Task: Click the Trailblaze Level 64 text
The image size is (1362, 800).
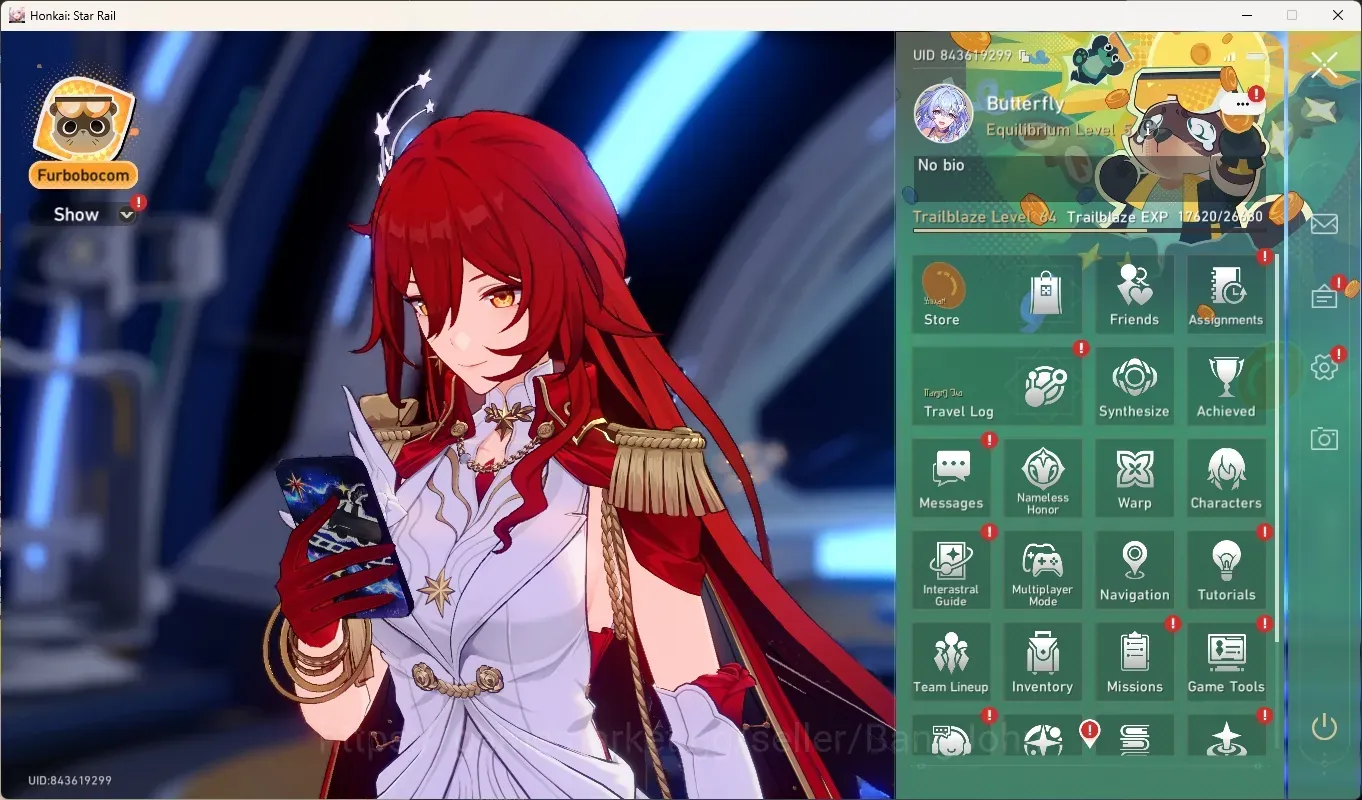Action: pyautogui.click(x=984, y=217)
